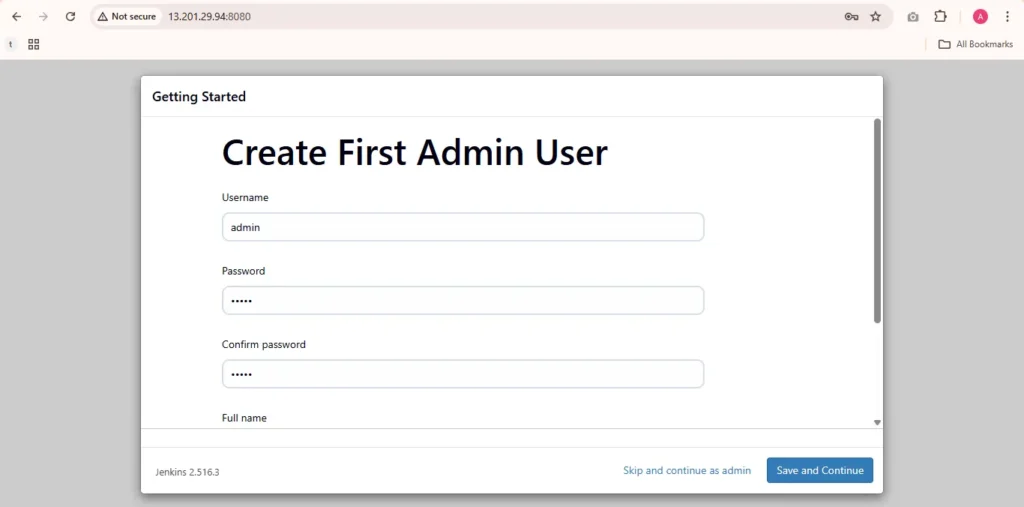Click the 't' bookmark shortcut

click(x=11, y=44)
